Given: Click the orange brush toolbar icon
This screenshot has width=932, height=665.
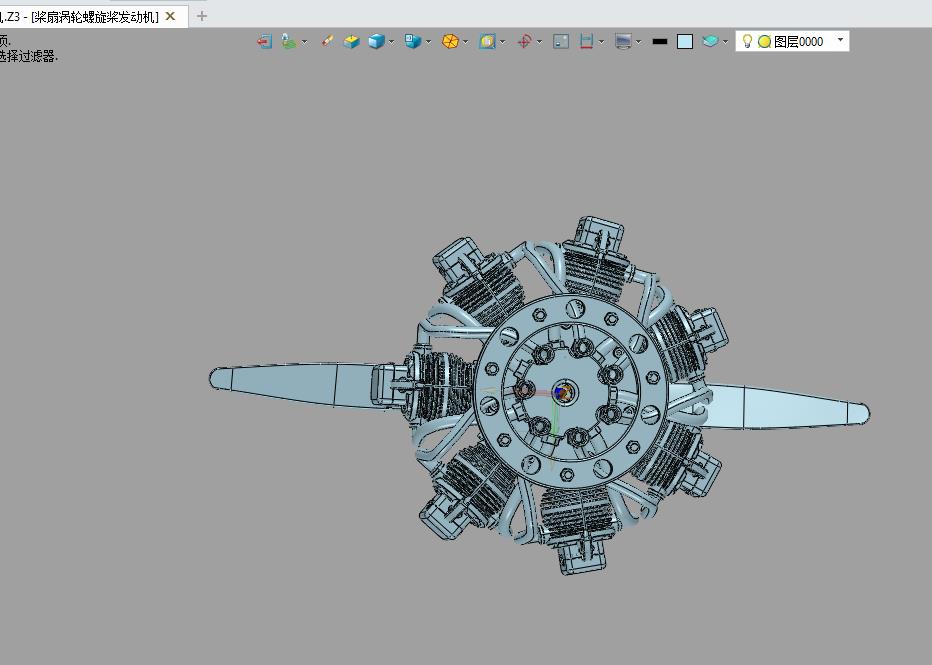Looking at the screenshot, I should (328, 41).
